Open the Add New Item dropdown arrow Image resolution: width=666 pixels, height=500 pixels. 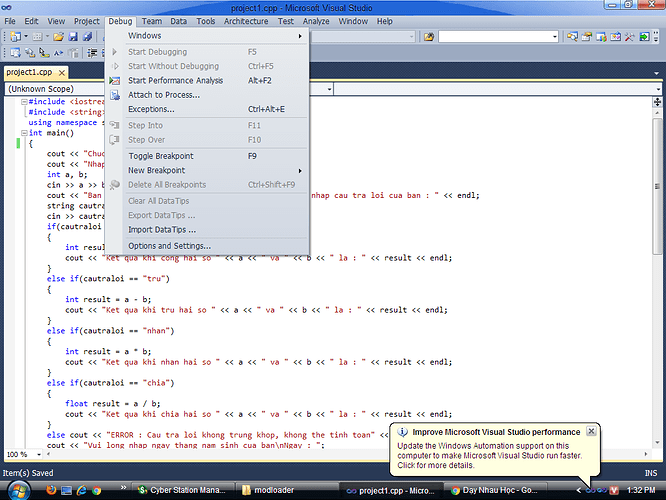pyautogui.click(x=47, y=37)
